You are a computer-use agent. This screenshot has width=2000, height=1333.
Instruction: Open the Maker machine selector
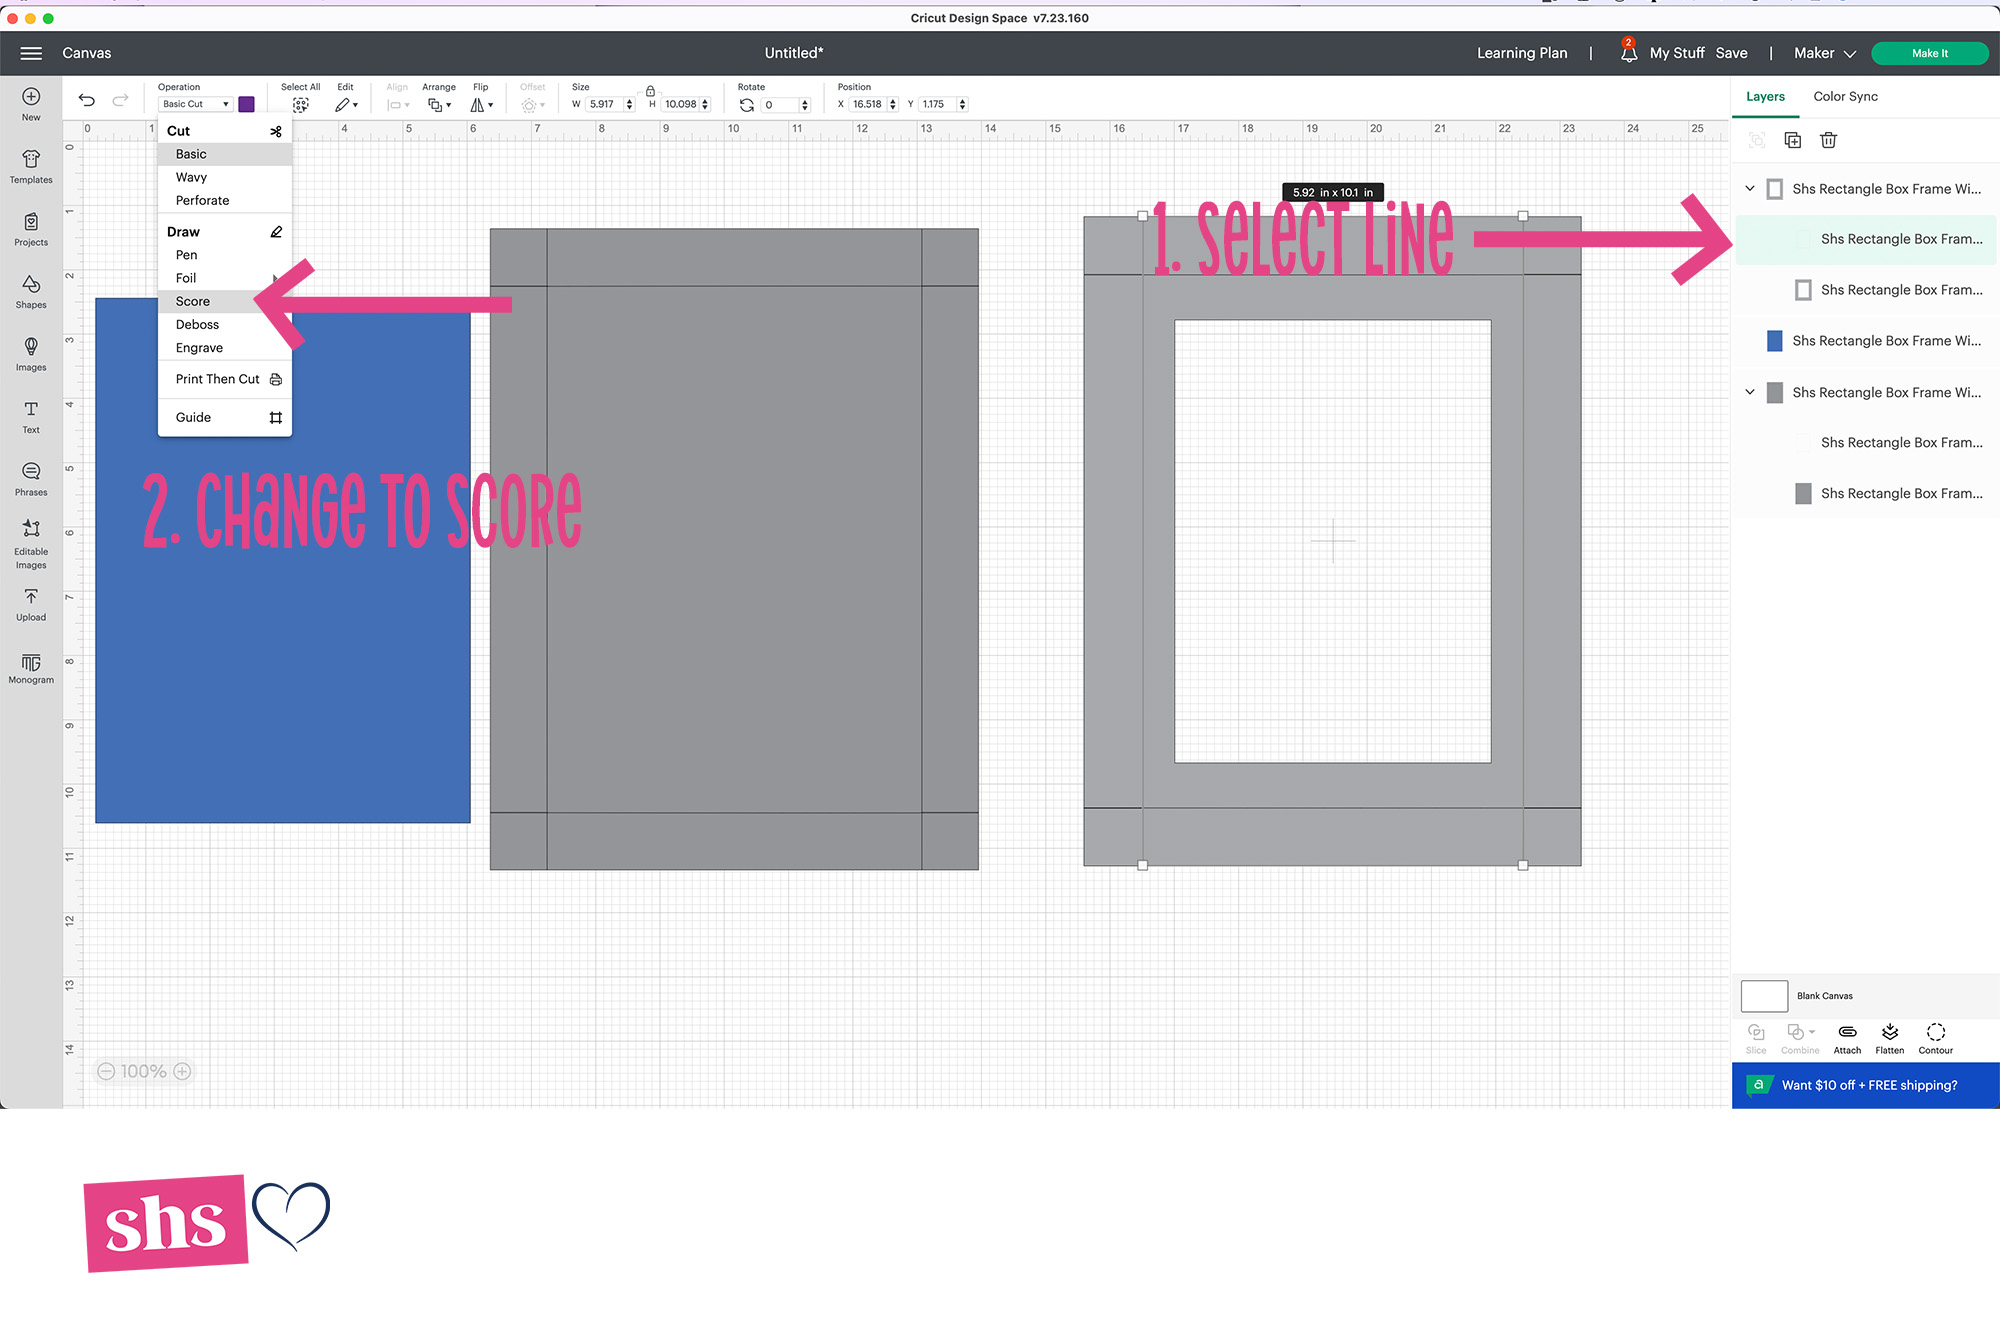point(1822,53)
